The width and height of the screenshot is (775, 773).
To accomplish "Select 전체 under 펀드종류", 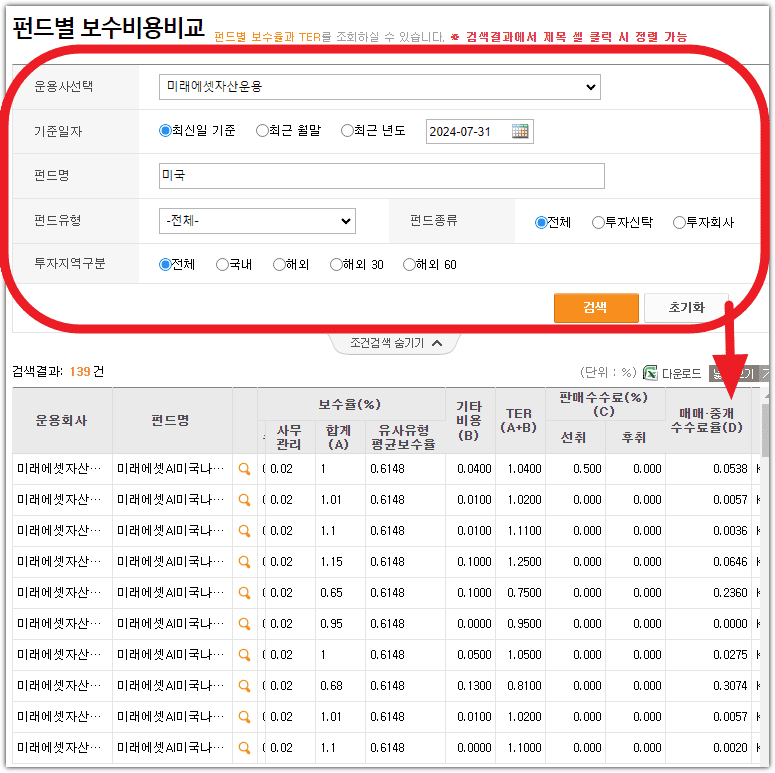I will coord(541,222).
